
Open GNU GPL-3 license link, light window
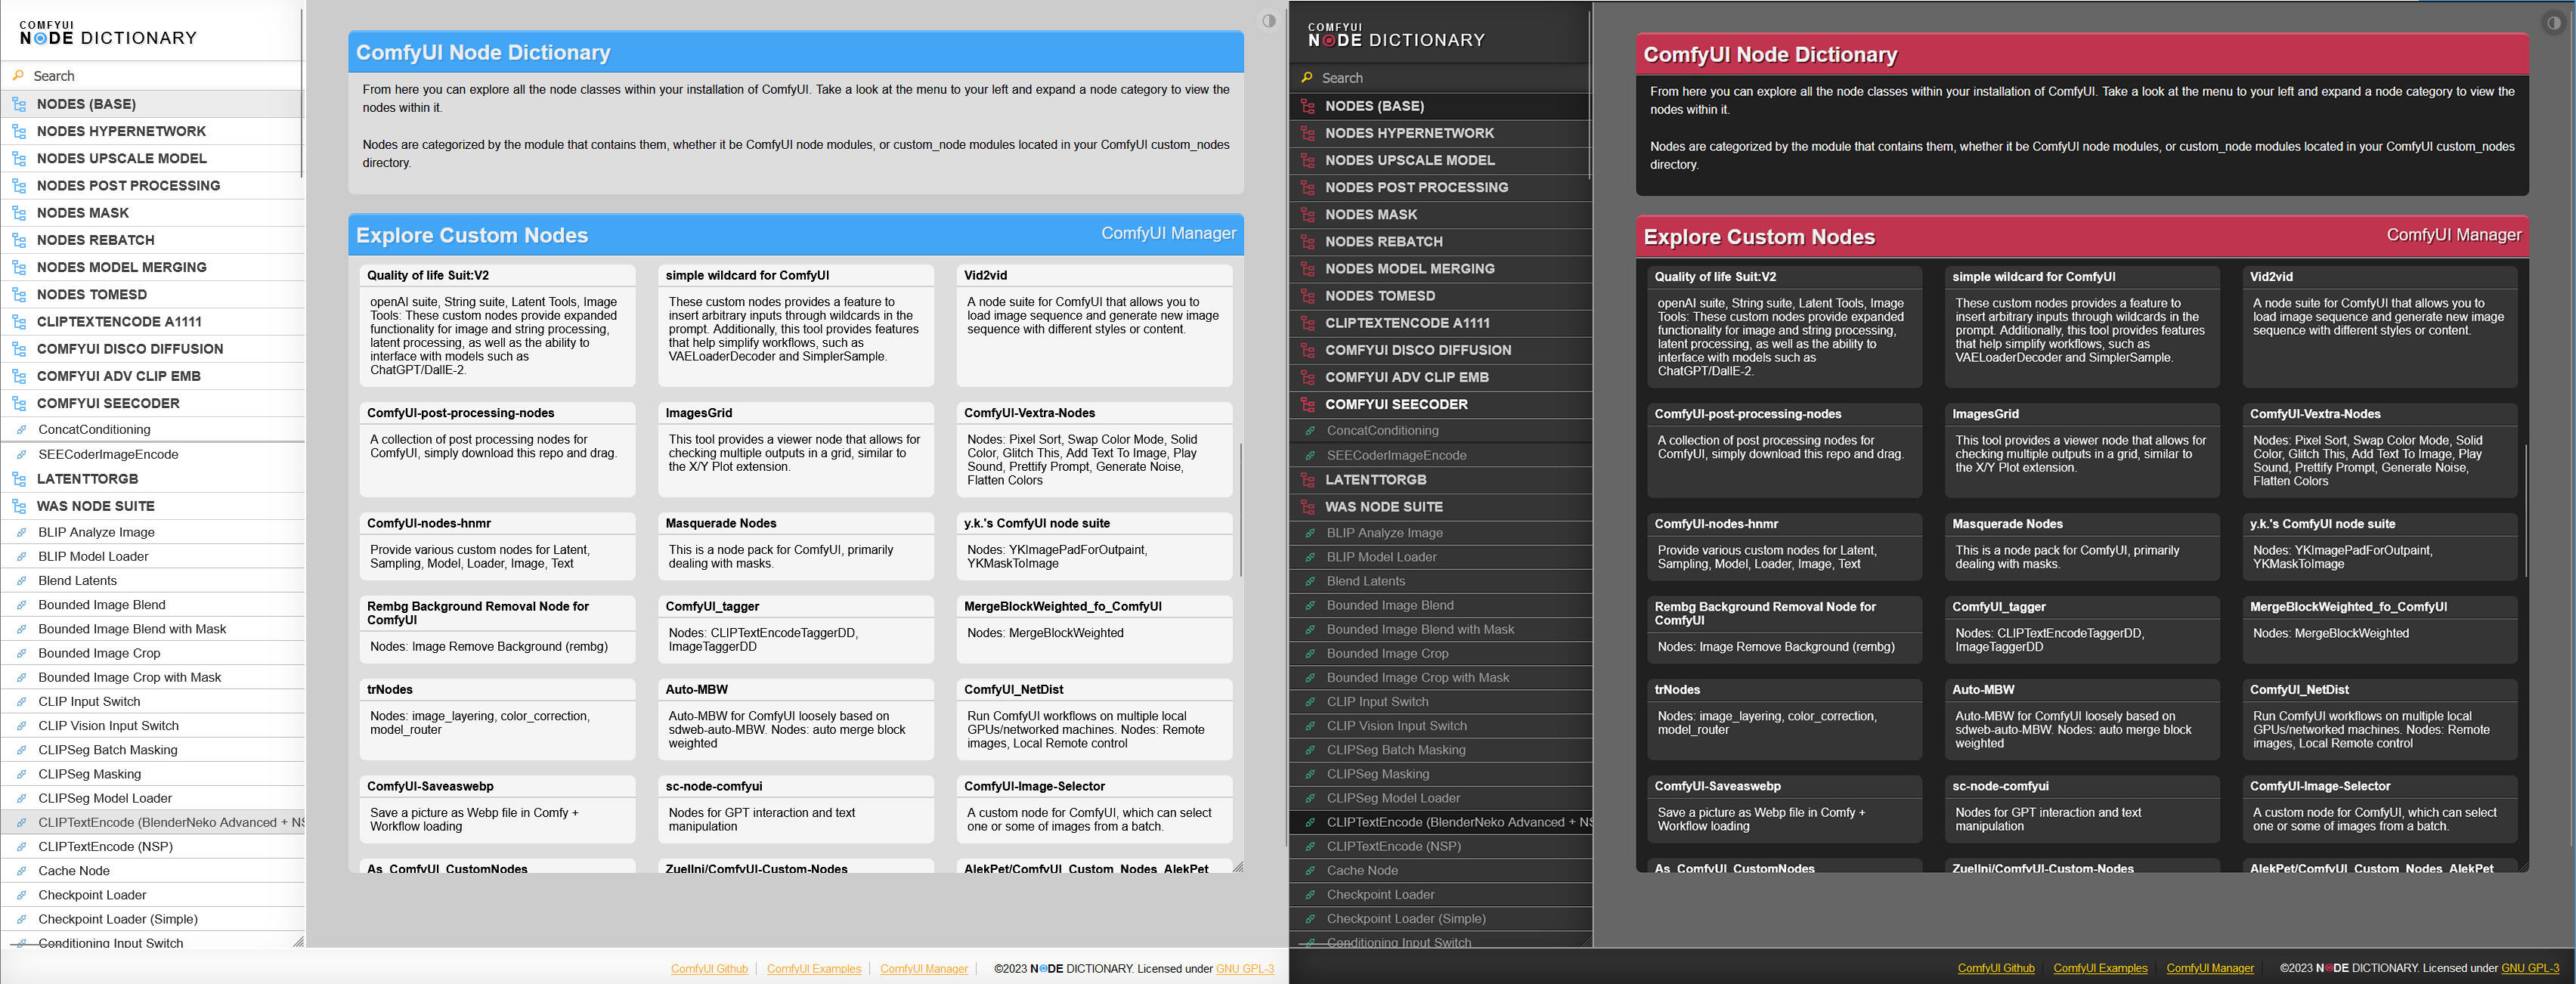[x=1244, y=968]
